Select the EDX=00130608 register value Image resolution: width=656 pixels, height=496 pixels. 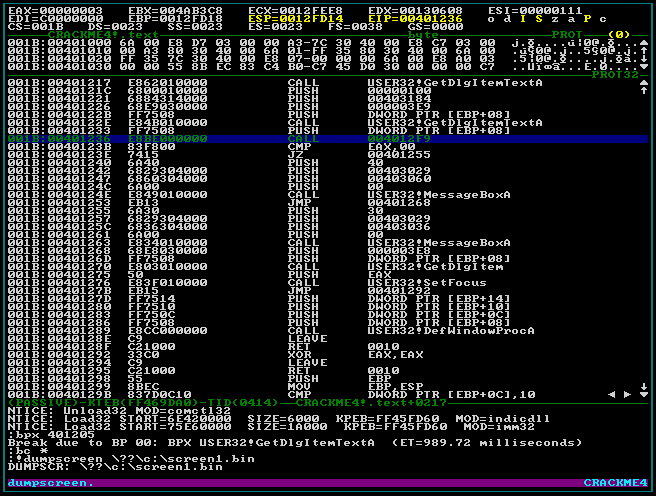415,10
